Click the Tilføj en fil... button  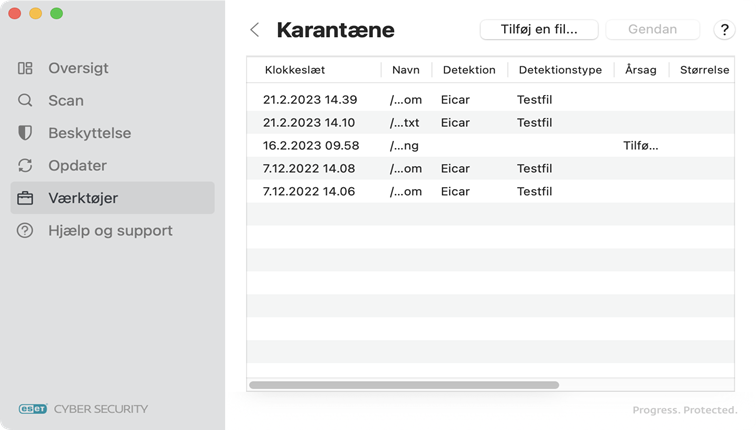pyautogui.click(x=539, y=29)
